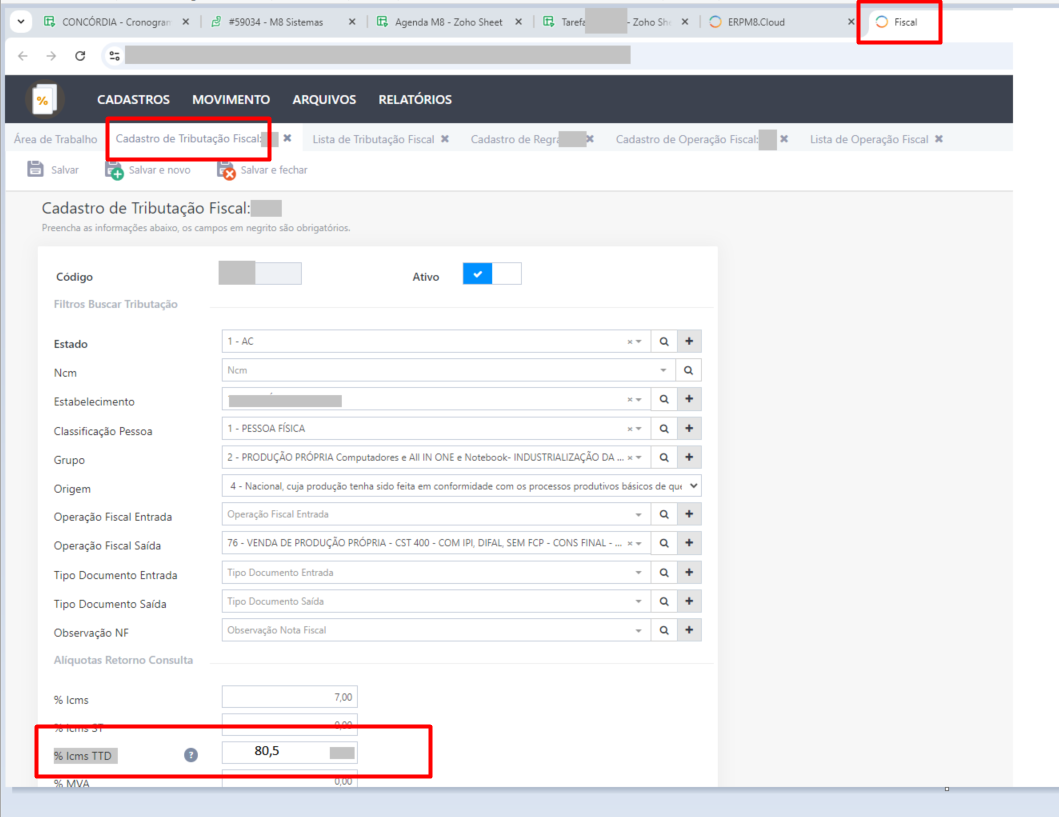This screenshot has height=817, width=1059.
Task: Open the Grupo dropdown PRODUÇÃO PRÓPRIA
Action: [x=436, y=457]
